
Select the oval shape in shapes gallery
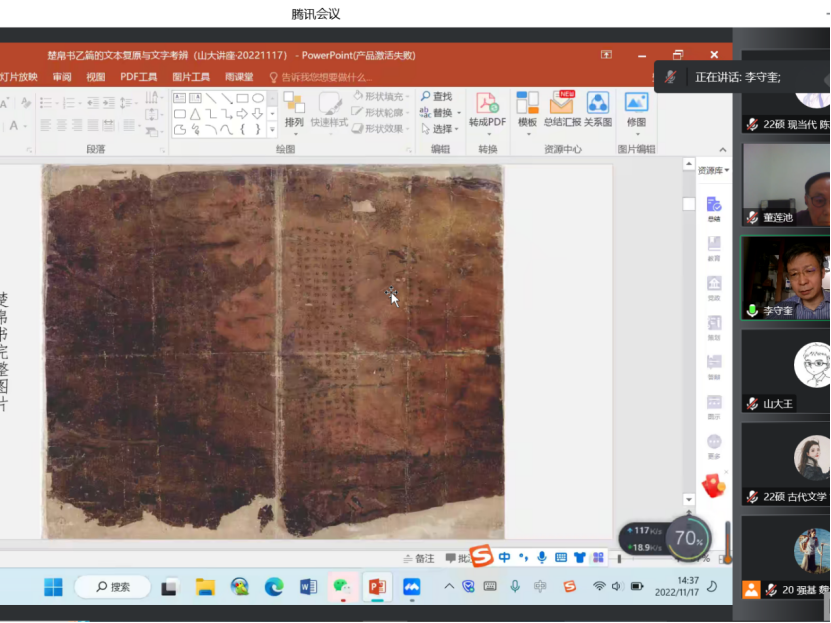click(x=258, y=98)
